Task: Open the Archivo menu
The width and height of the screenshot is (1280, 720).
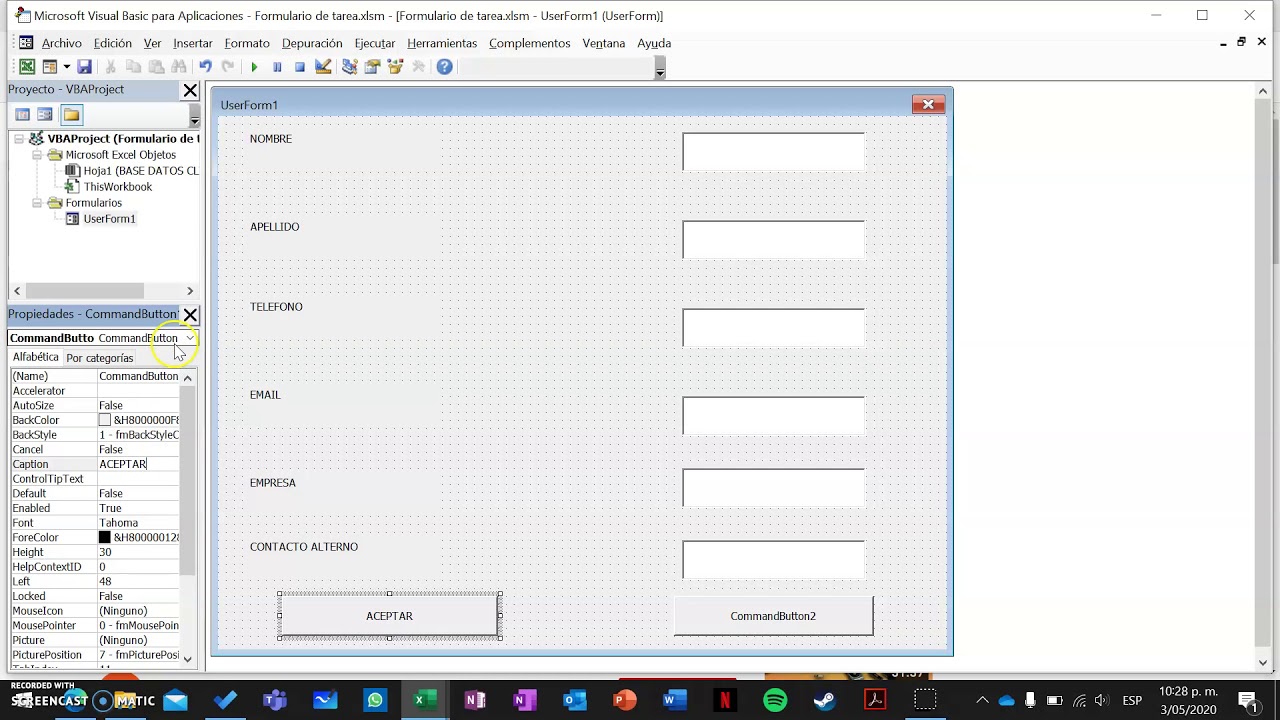Action: (x=61, y=43)
